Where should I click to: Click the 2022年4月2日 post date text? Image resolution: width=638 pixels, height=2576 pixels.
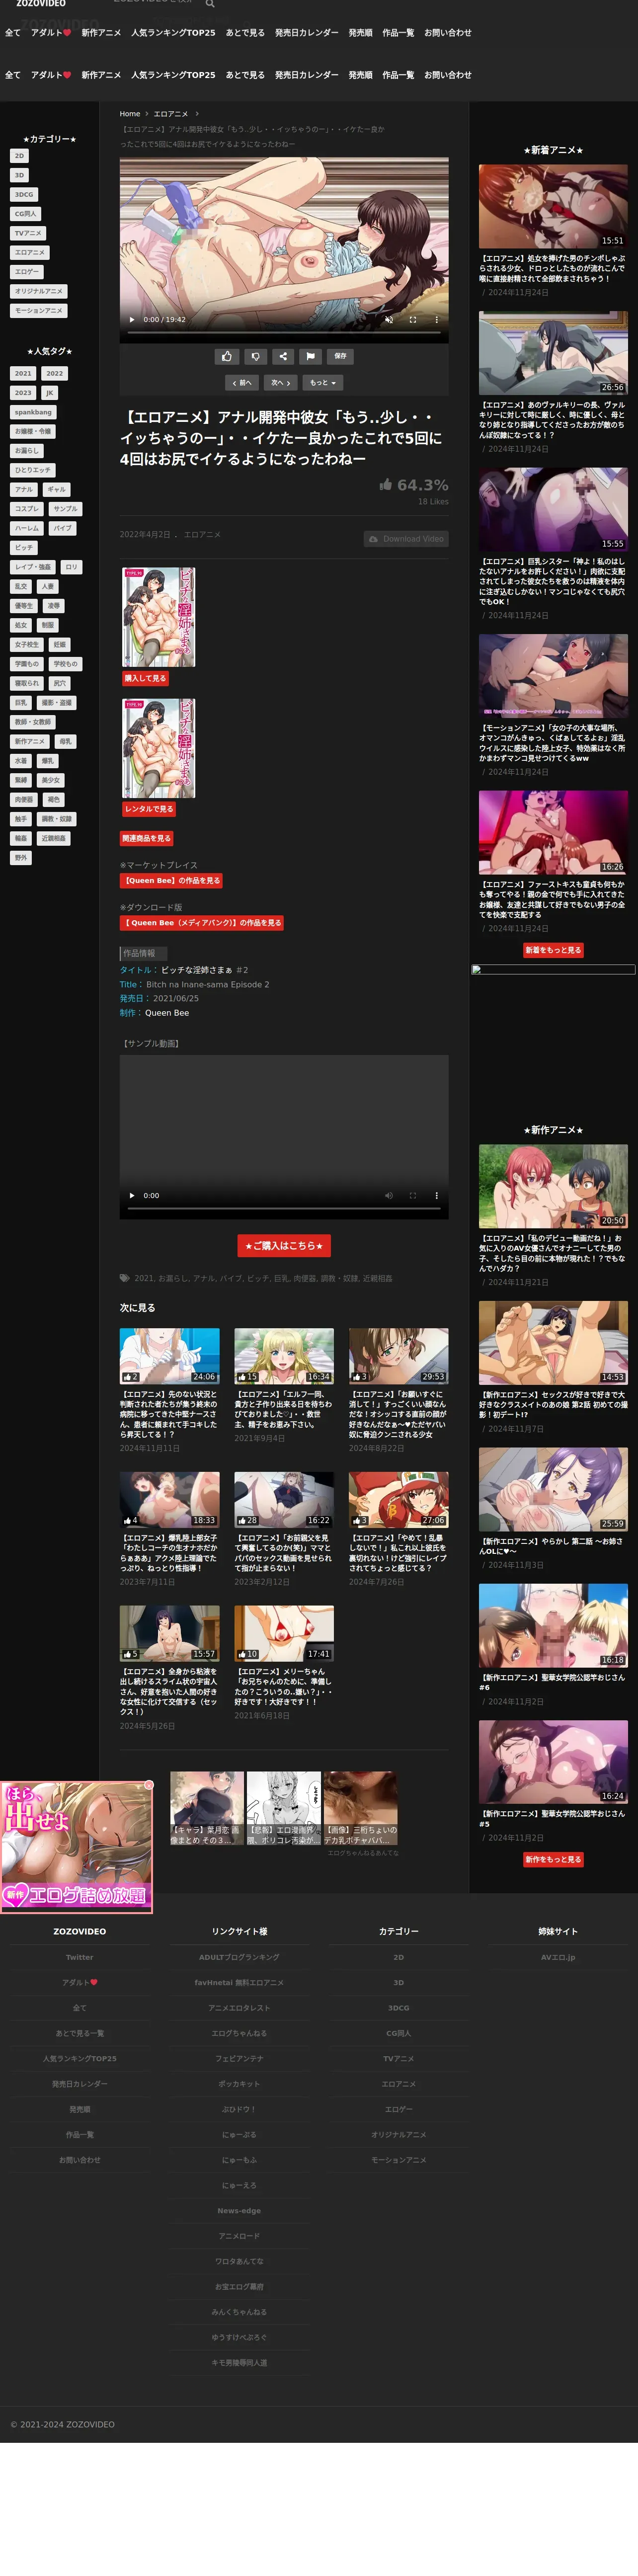tap(145, 535)
